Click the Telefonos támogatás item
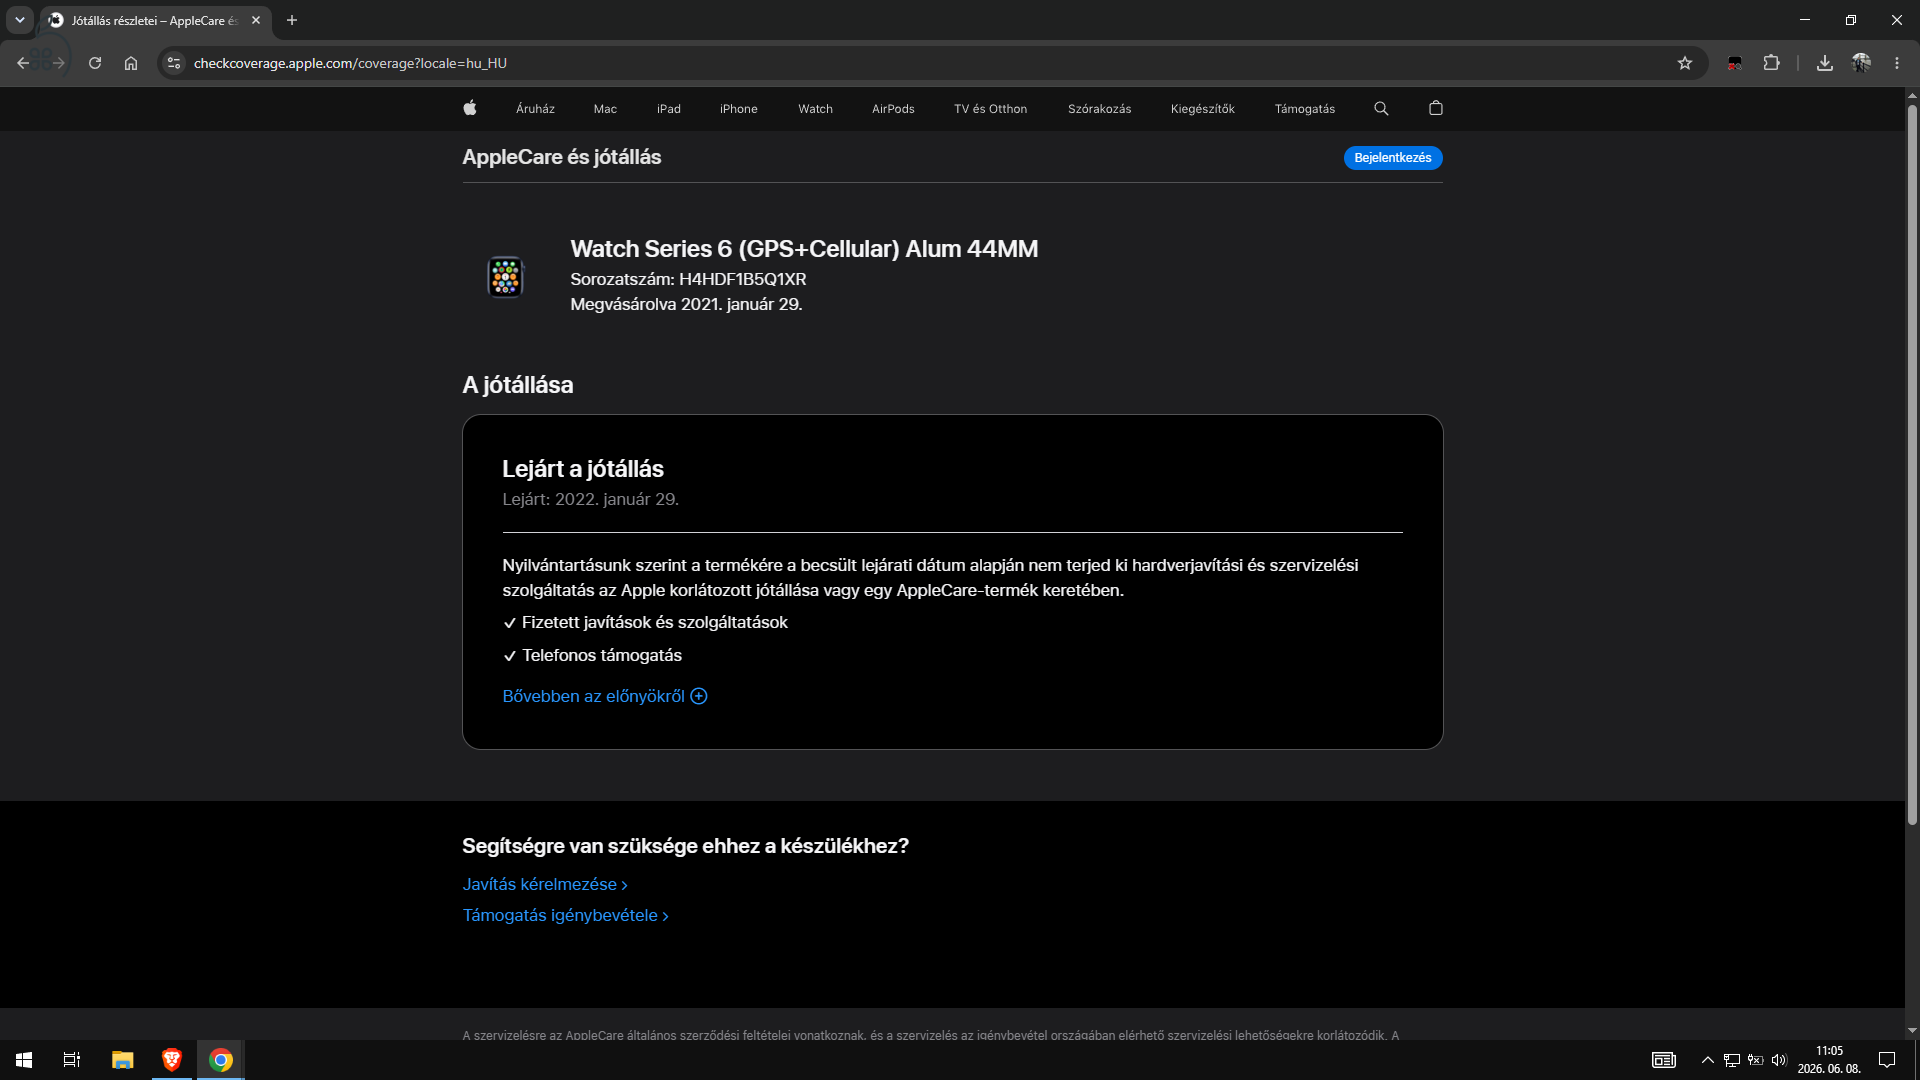 tap(602, 655)
